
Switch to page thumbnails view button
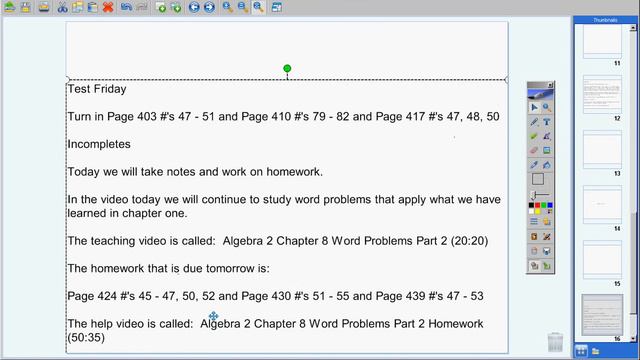[581, 351]
